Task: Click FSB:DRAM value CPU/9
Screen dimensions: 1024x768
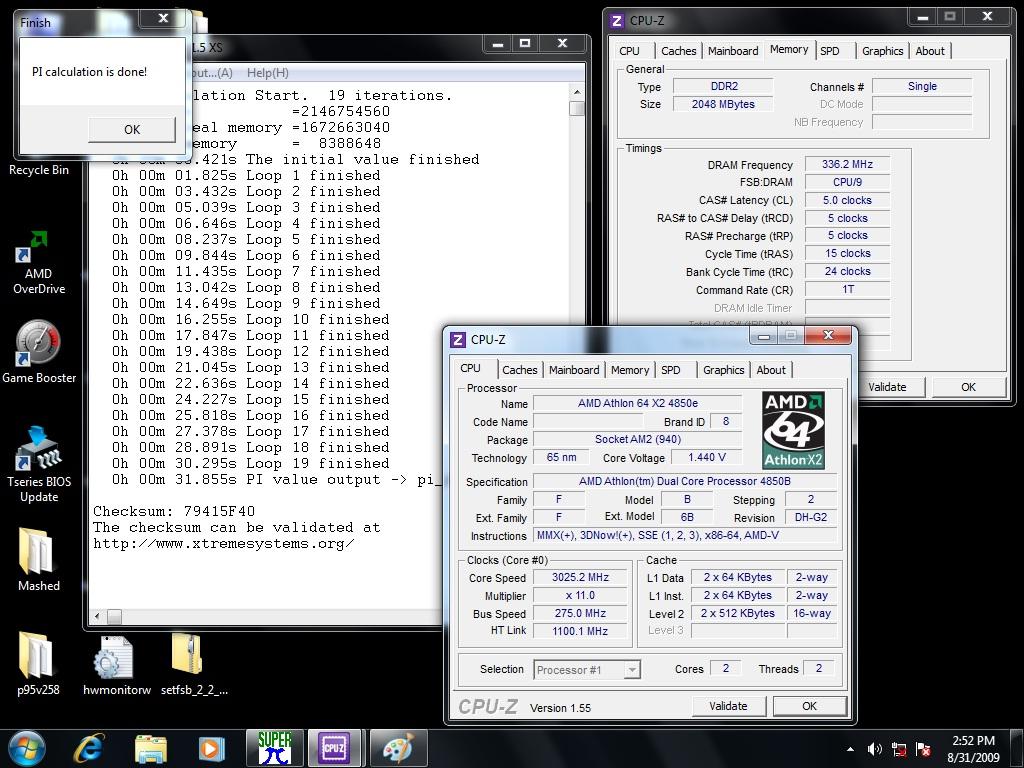Action: [847, 182]
